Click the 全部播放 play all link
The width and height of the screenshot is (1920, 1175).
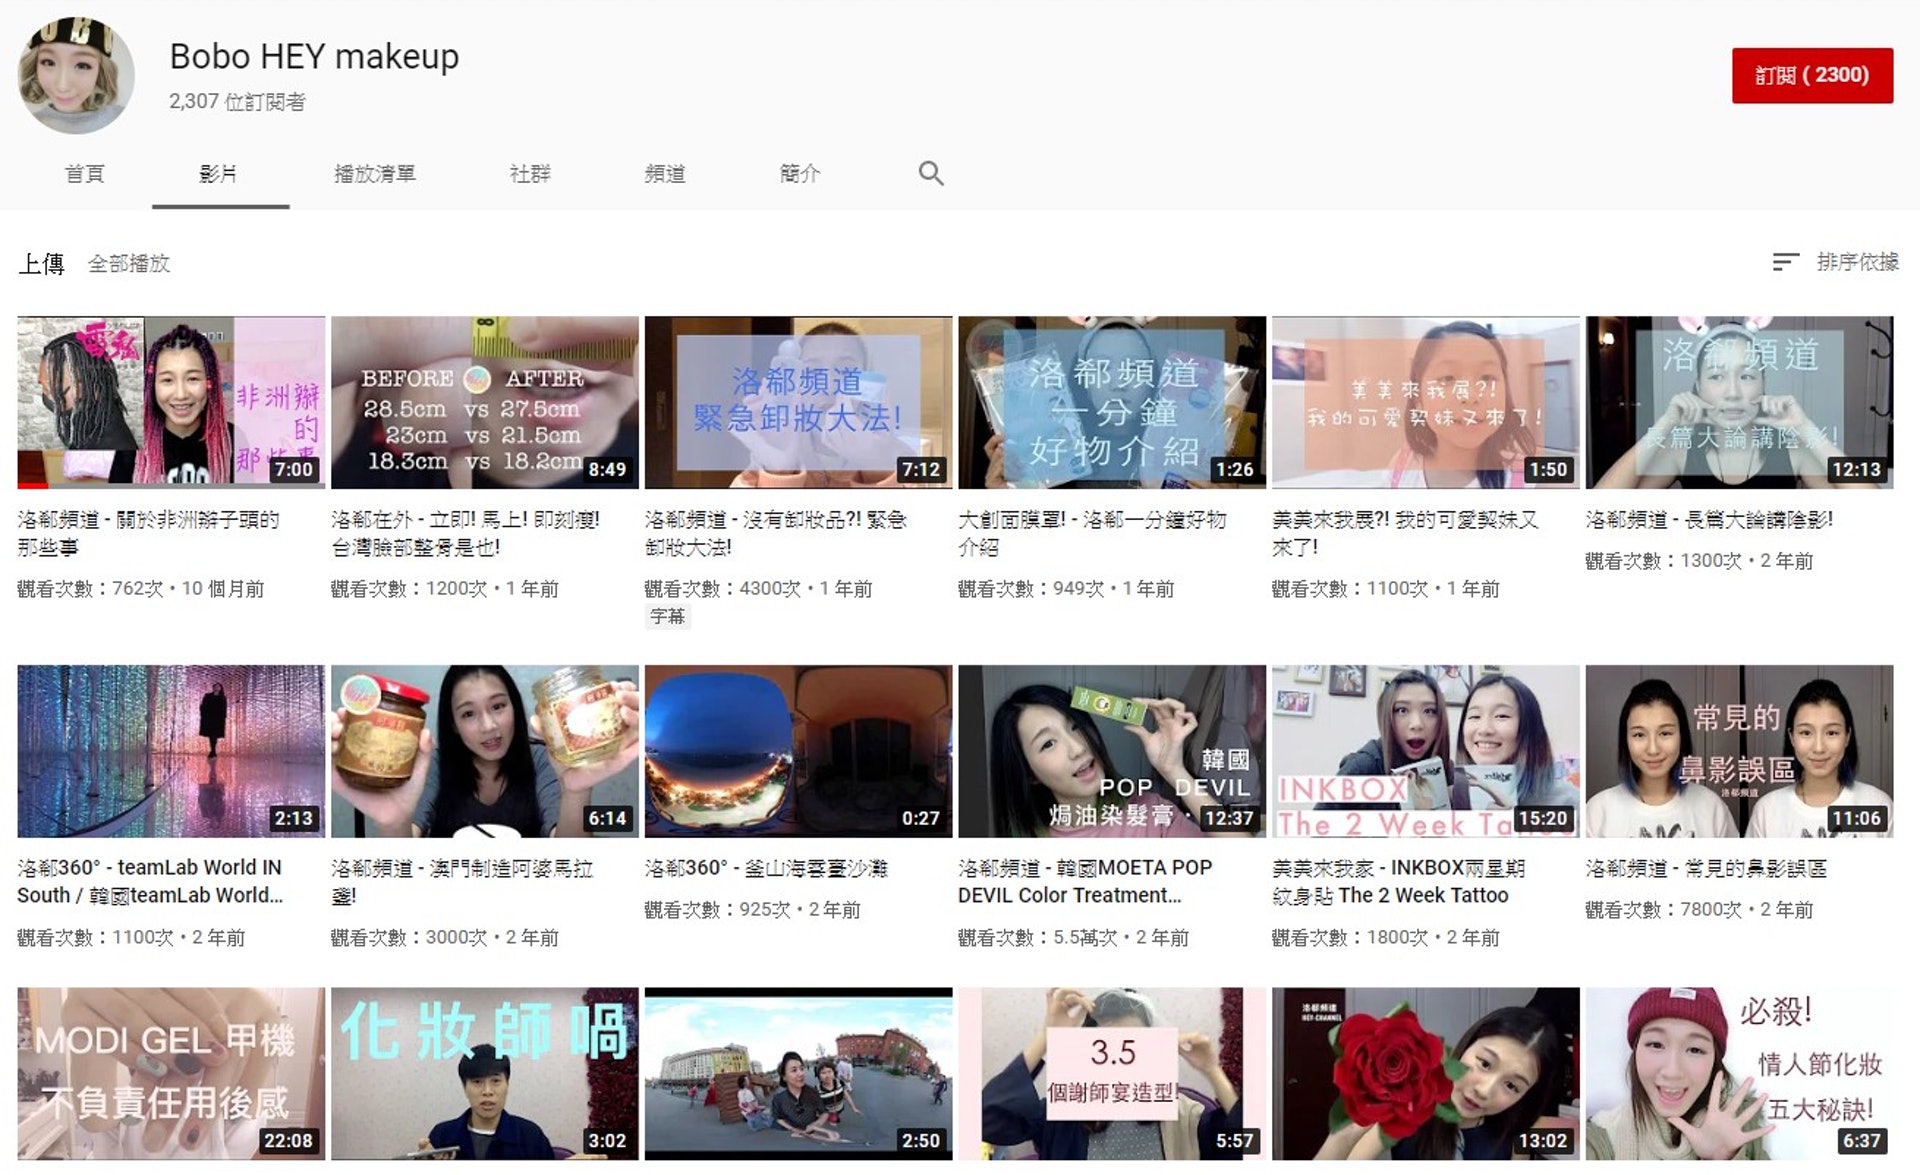(x=129, y=264)
